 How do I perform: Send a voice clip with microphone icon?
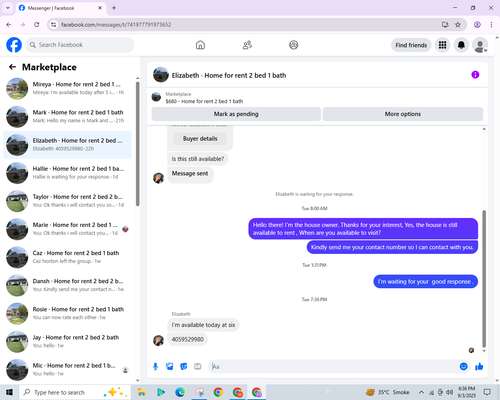pos(155,367)
